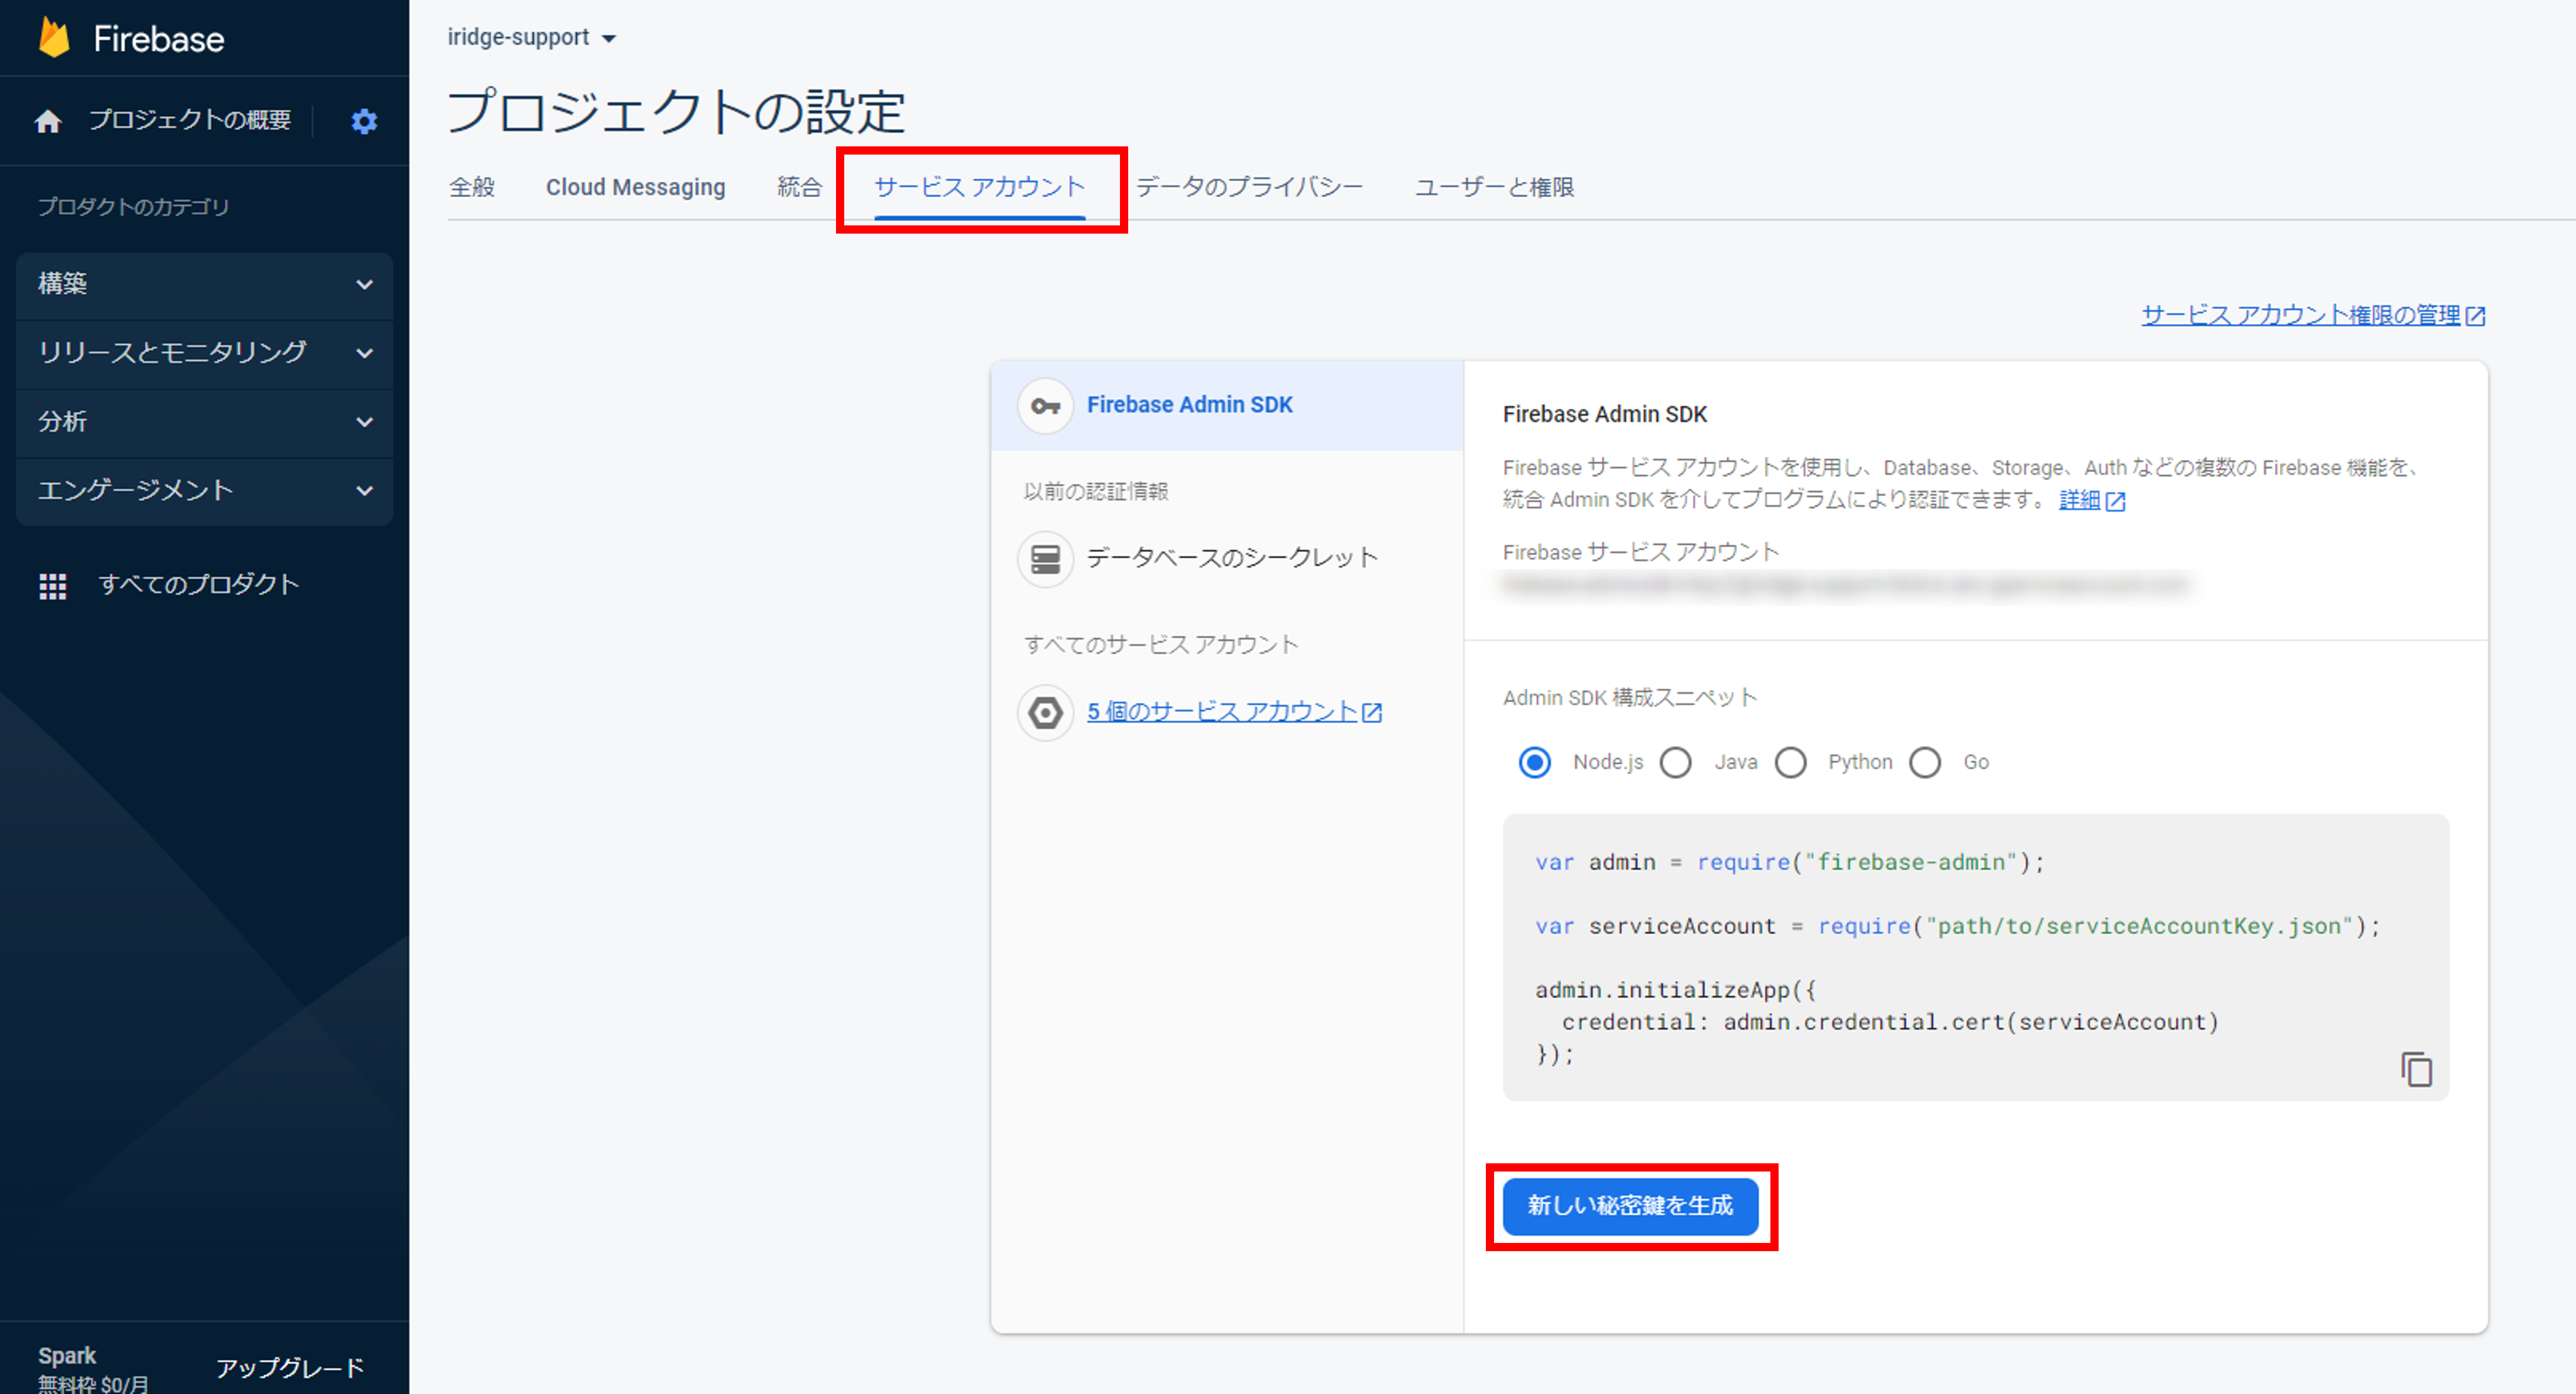Click the Admin SDK 構成スニペット label

[1630, 698]
